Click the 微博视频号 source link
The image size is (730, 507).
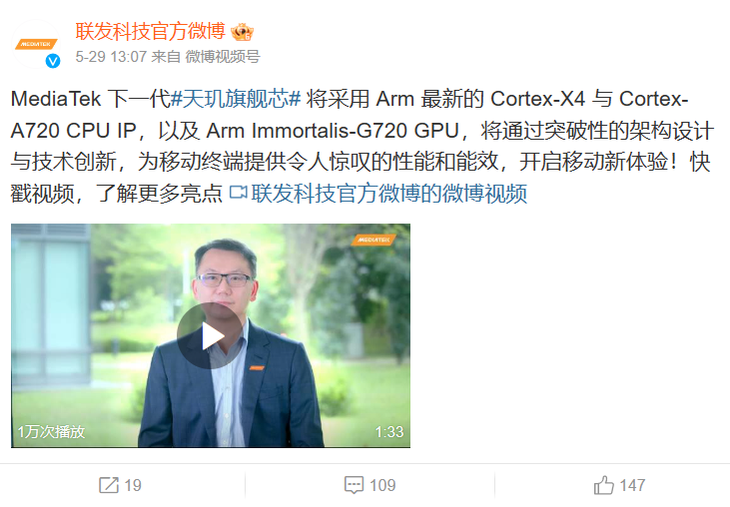tap(223, 57)
